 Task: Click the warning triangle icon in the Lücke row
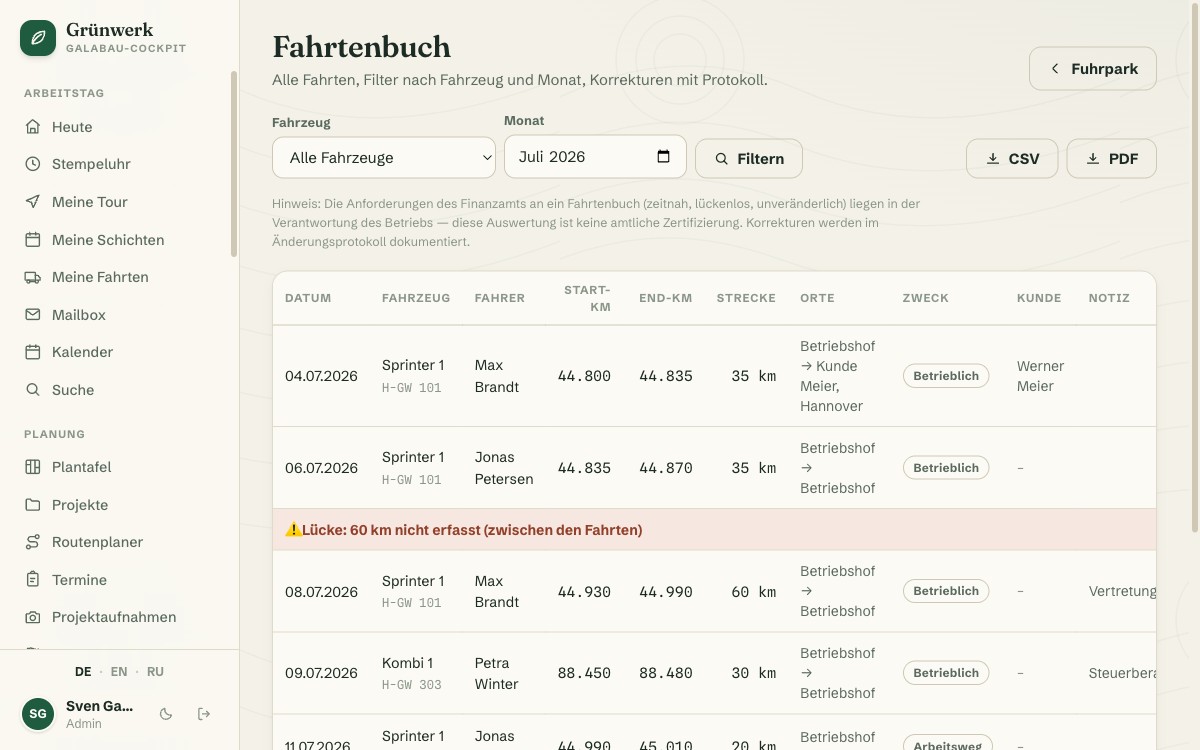coord(293,530)
